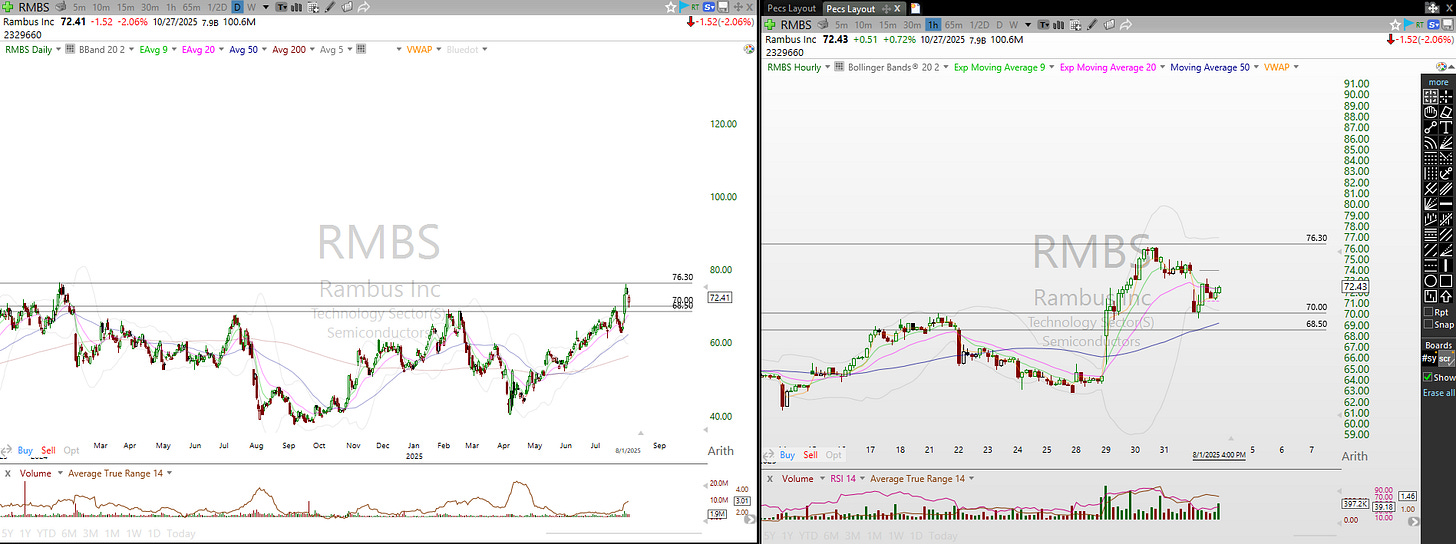Select the crosshair pointer drawing tool
This screenshot has height=544, width=1456.
(1446, 97)
